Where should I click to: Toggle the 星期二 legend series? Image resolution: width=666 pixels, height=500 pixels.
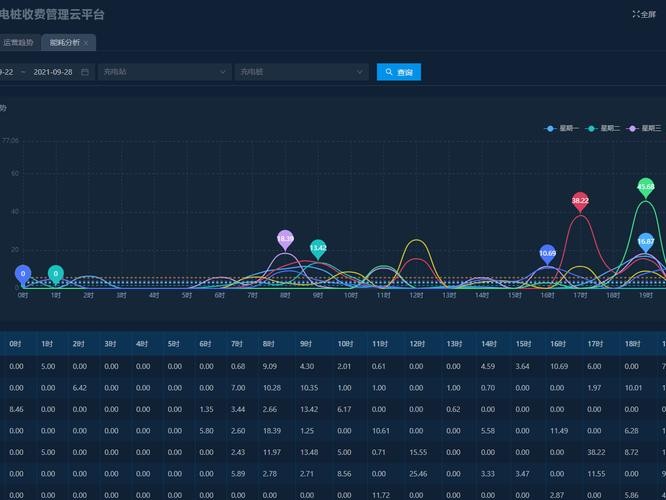point(603,128)
